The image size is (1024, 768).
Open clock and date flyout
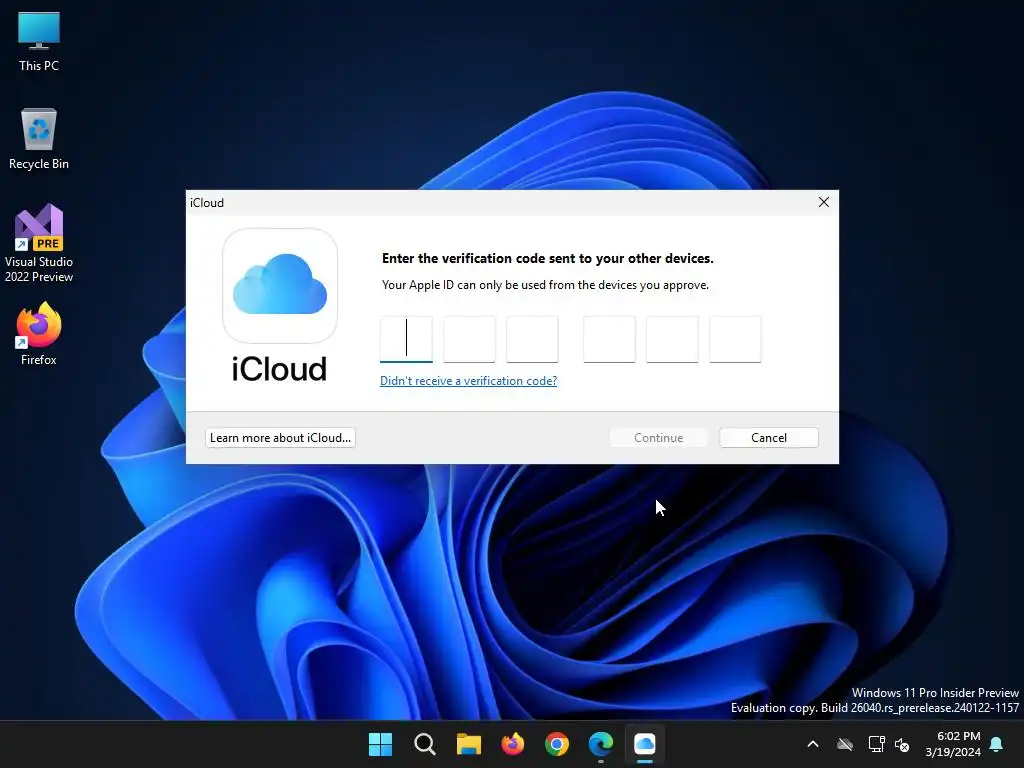[x=953, y=744]
